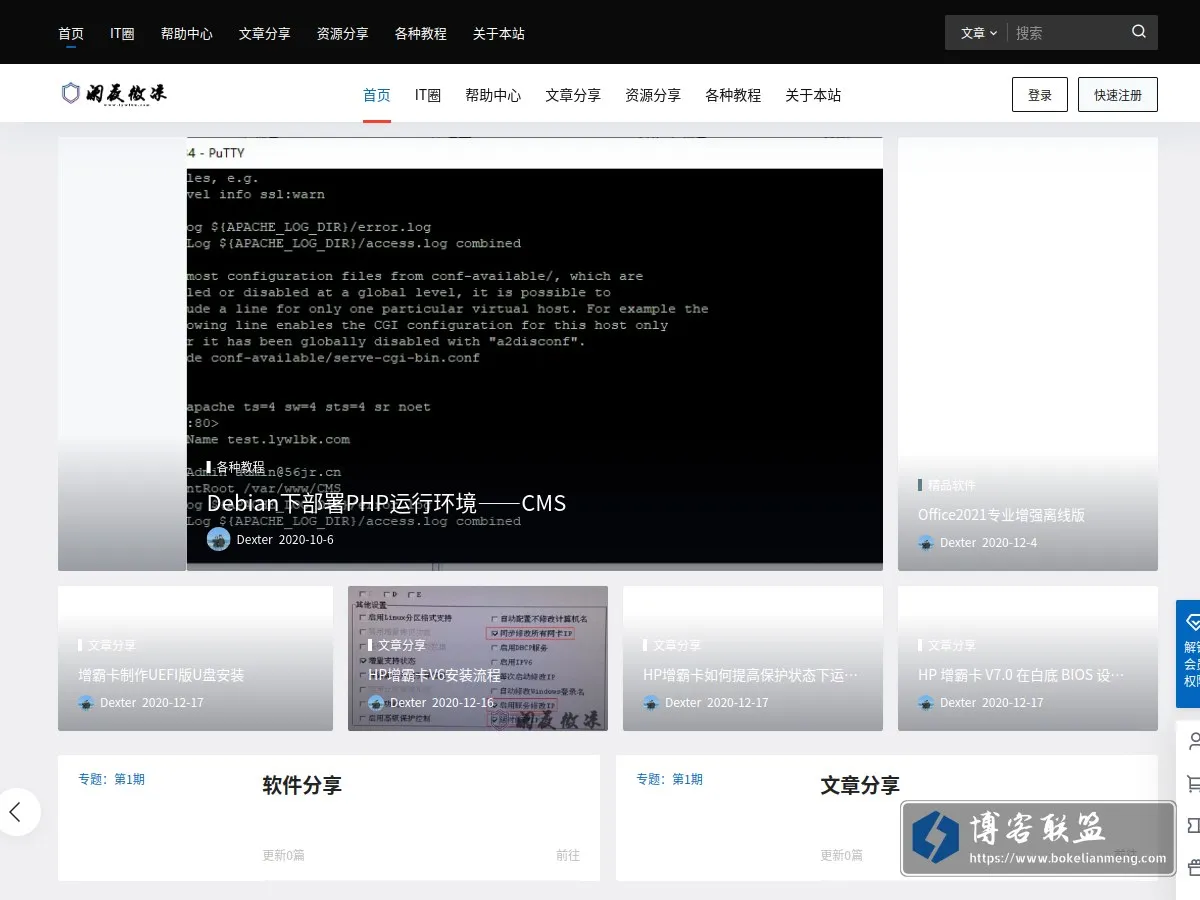Open 帮助中心 in the black top bar
1200x900 pixels.
(187, 33)
